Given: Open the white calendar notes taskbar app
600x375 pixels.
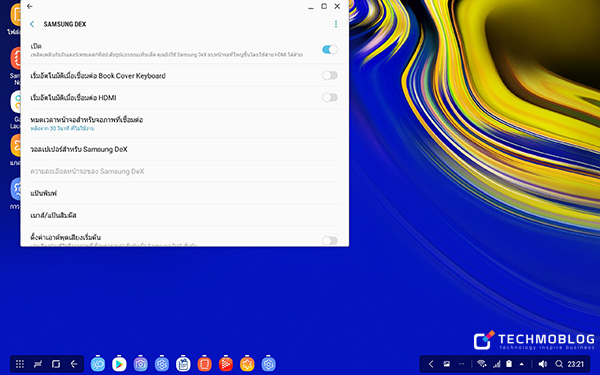Looking at the screenshot, I should tap(183, 364).
